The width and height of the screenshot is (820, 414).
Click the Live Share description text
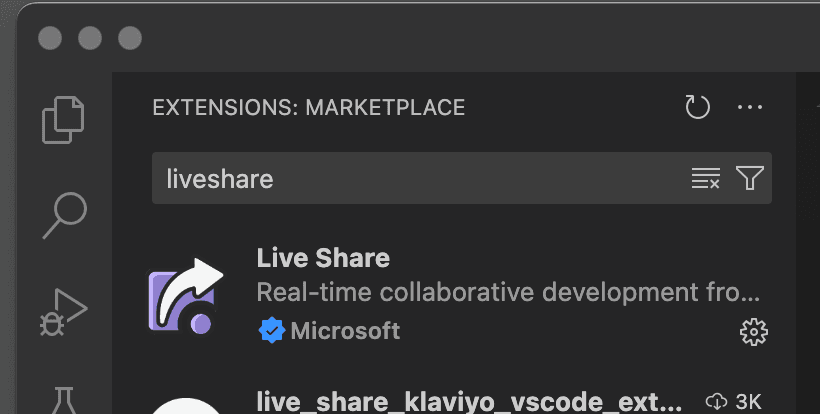pyautogui.click(x=508, y=293)
